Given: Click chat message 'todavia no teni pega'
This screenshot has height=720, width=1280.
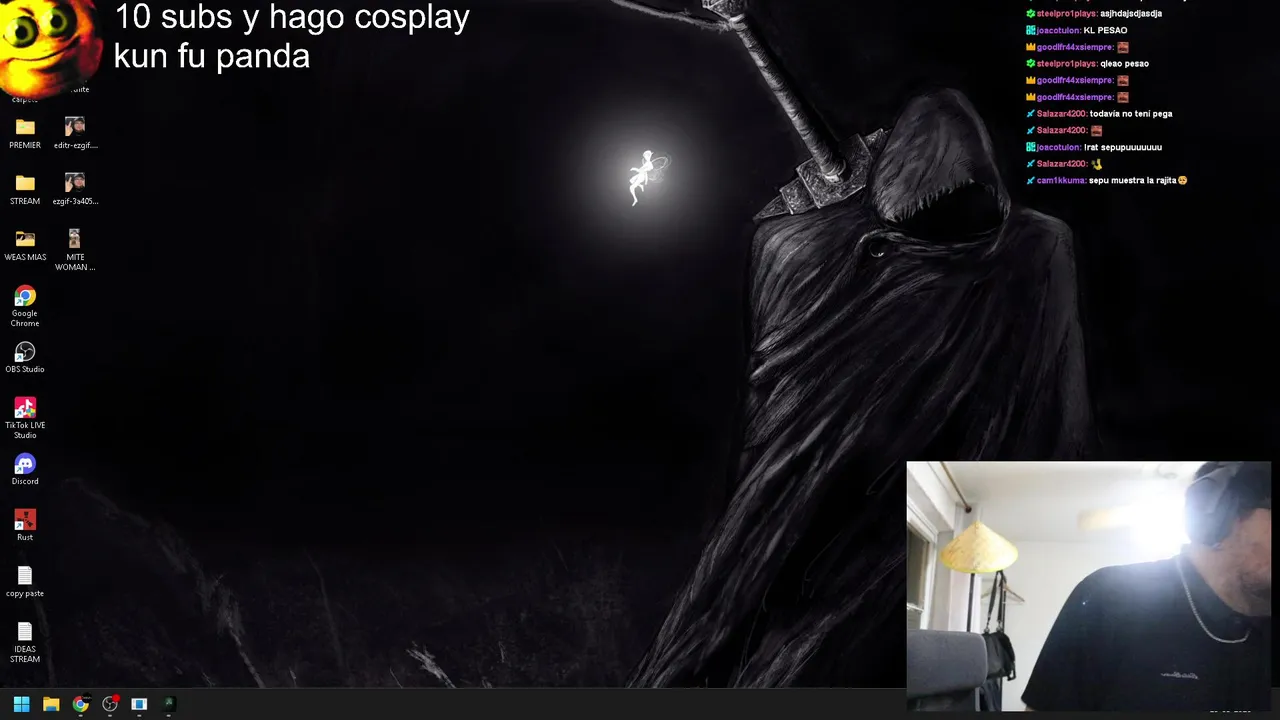Looking at the screenshot, I should 1130,114.
